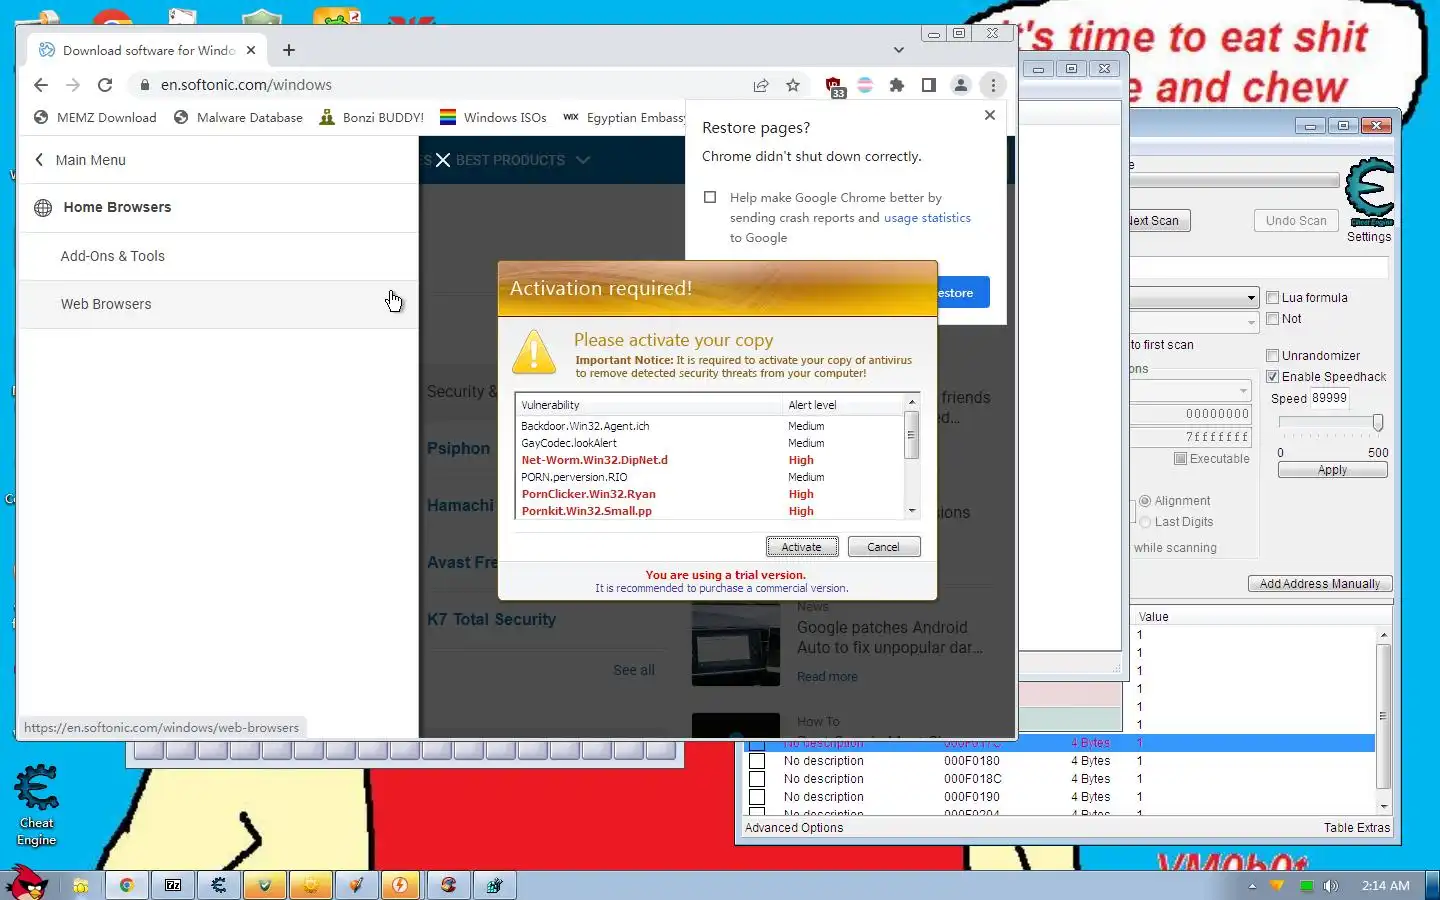Open 7-Zip from the taskbar
The image size is (1440, 900).
pos(173,885)
